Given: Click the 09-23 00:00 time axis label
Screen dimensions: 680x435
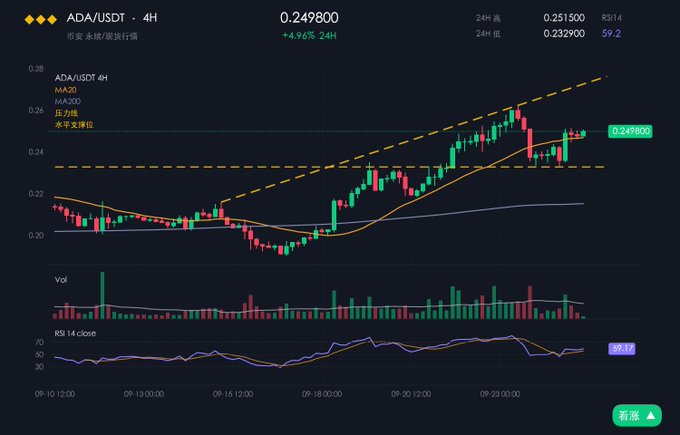Looking at the screenshot, I should (x=500, y=394).
